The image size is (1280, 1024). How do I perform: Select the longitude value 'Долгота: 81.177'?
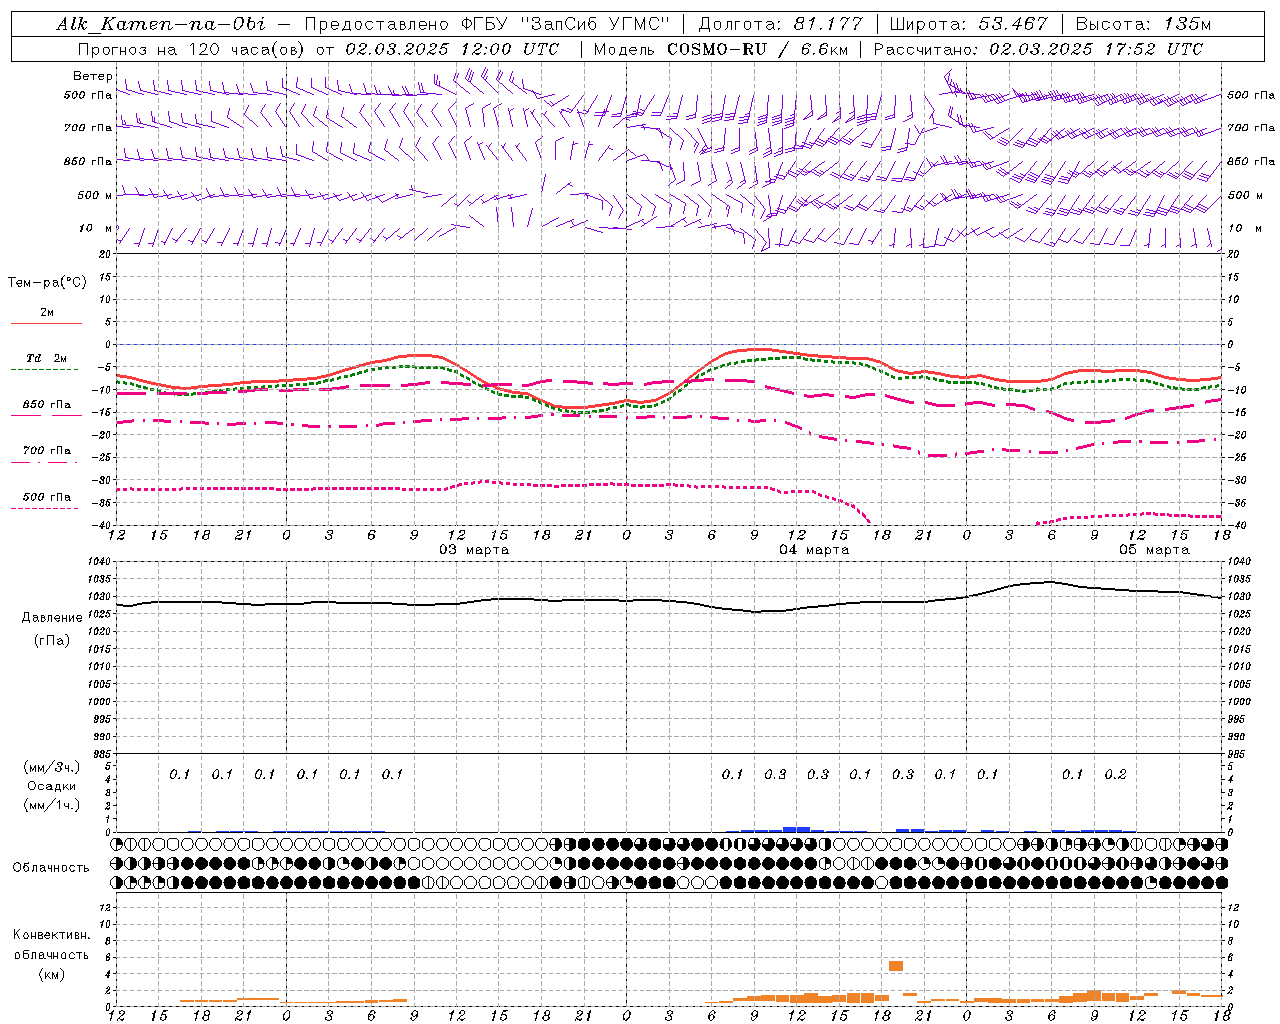point(780,25)
